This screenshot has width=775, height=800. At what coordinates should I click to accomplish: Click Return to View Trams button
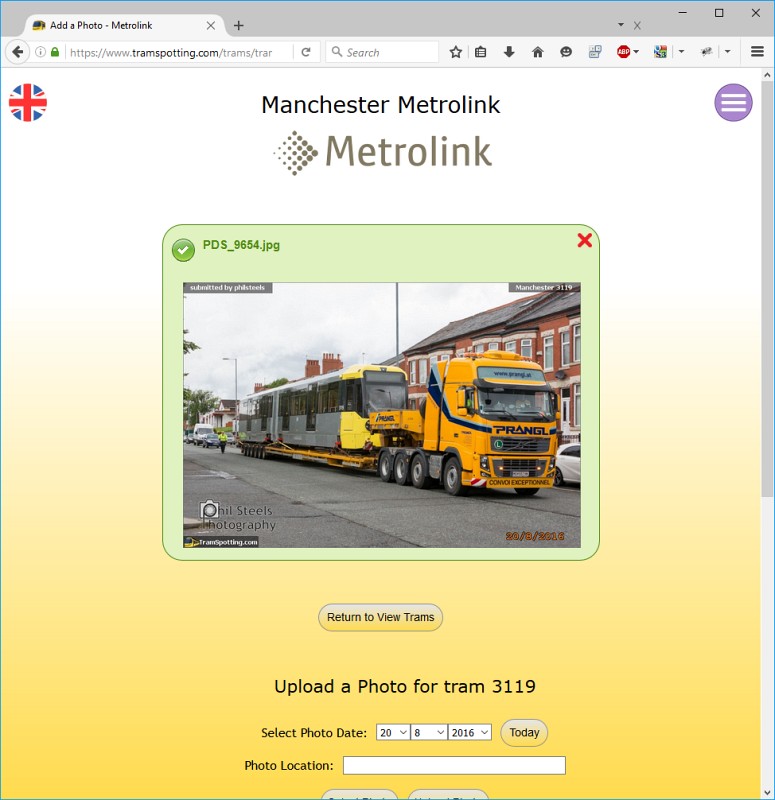(x=381, y=617)
